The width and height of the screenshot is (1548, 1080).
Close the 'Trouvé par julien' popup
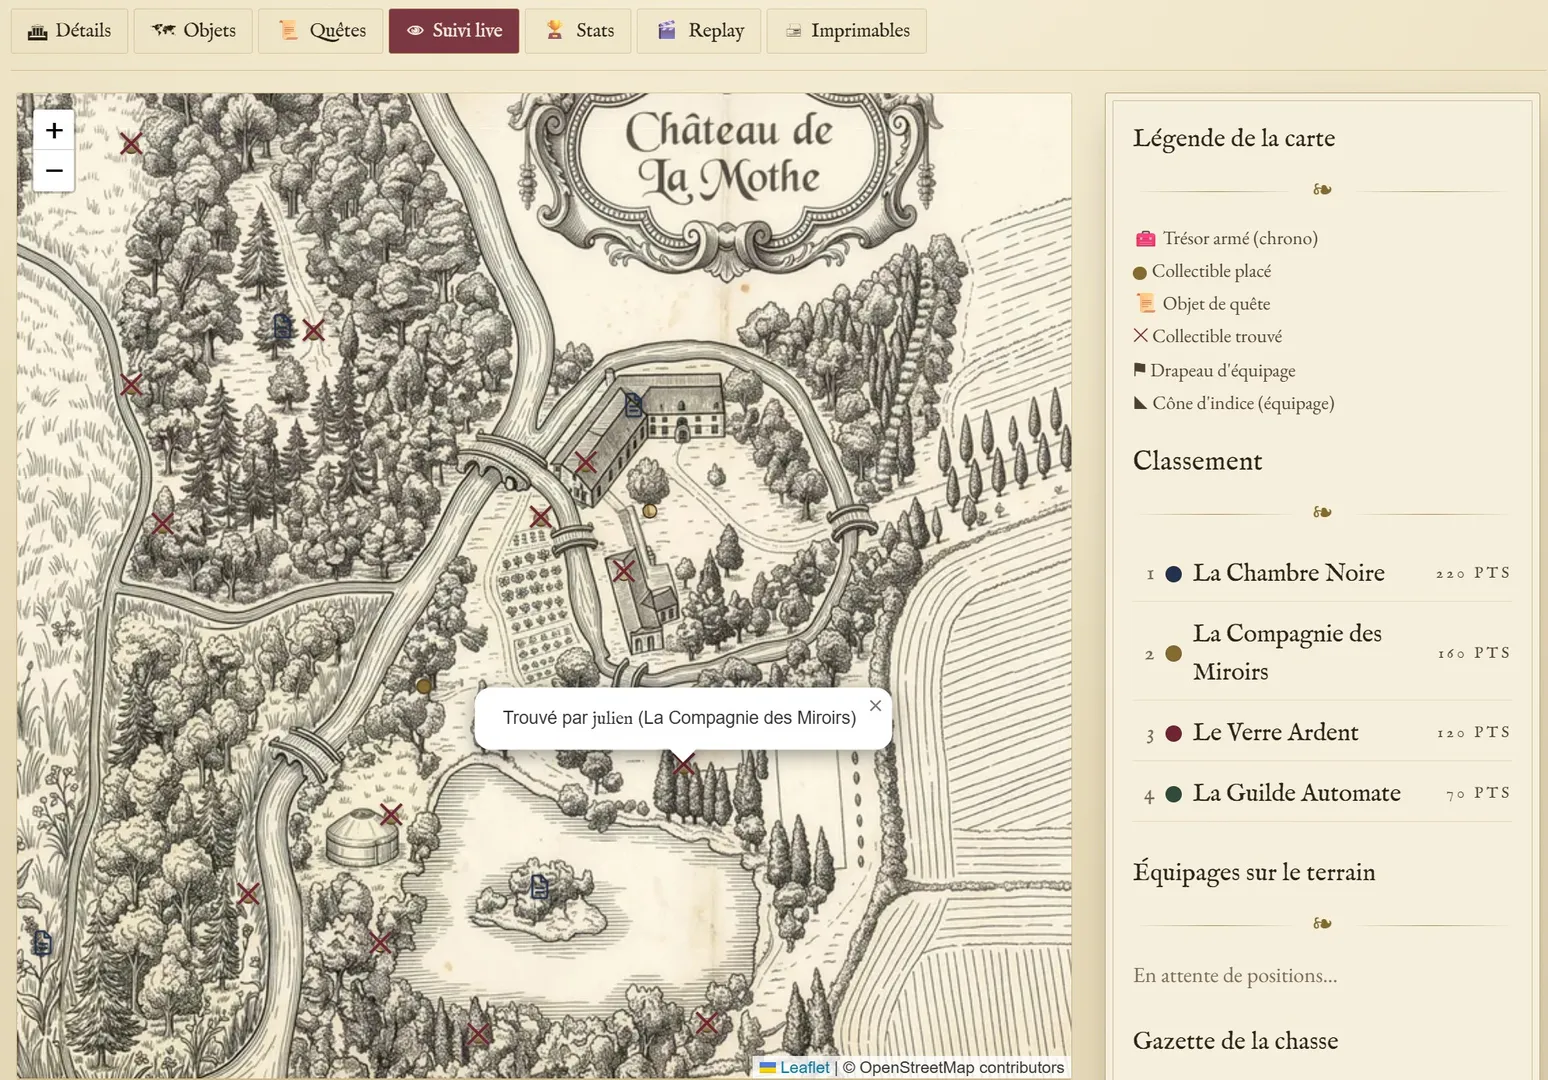(x=875, y=706)
